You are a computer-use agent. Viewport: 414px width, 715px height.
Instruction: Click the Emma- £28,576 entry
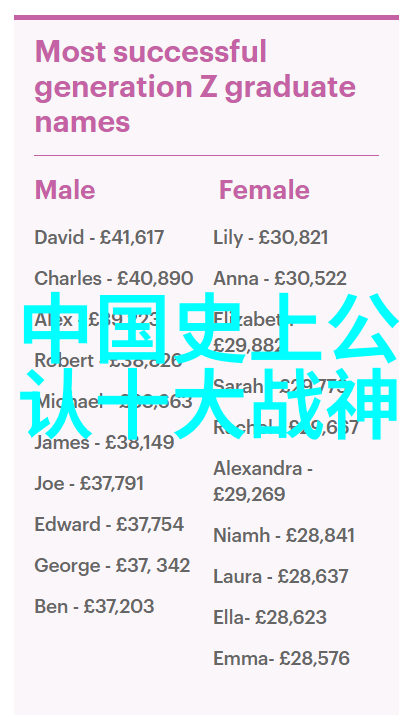click(x=281, y=658)
